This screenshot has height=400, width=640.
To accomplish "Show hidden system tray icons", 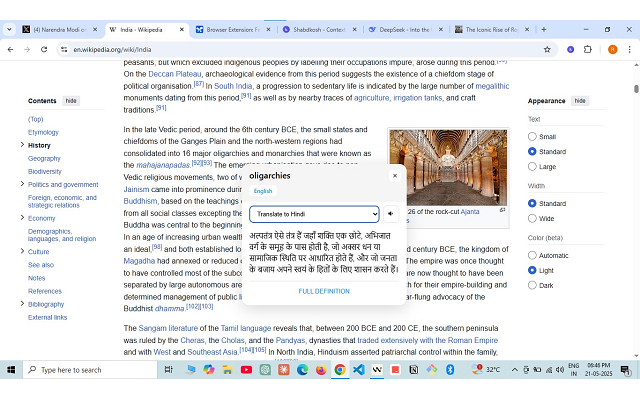I will point(515,370).
